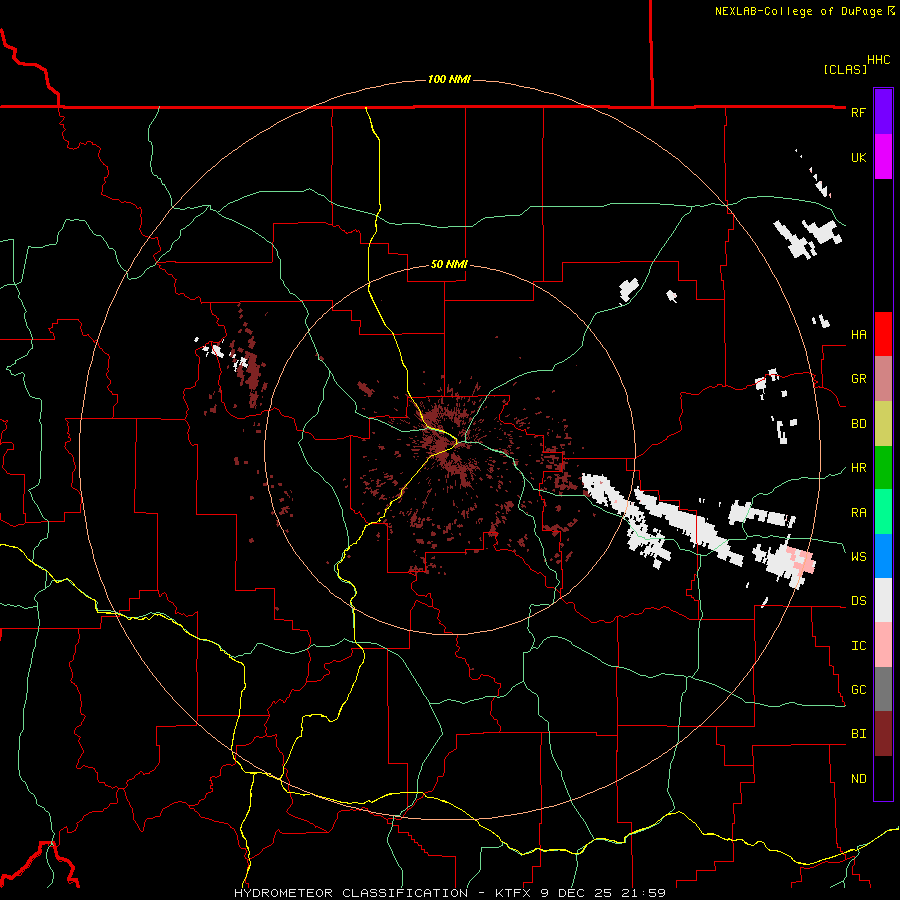Click the BD yellow legend swatch
Screen dimensions: 900x900
[x=883, y=424]
